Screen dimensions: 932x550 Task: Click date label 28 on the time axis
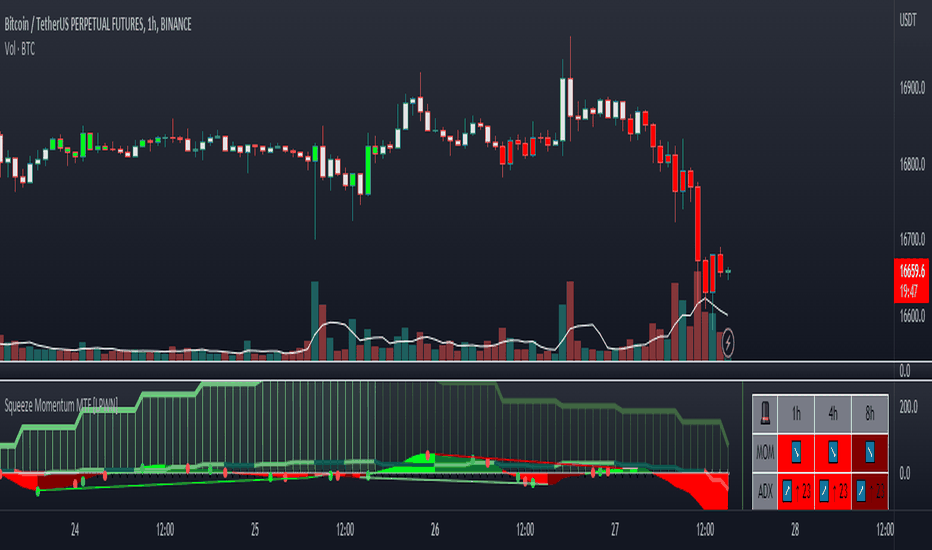coord(795,530)
